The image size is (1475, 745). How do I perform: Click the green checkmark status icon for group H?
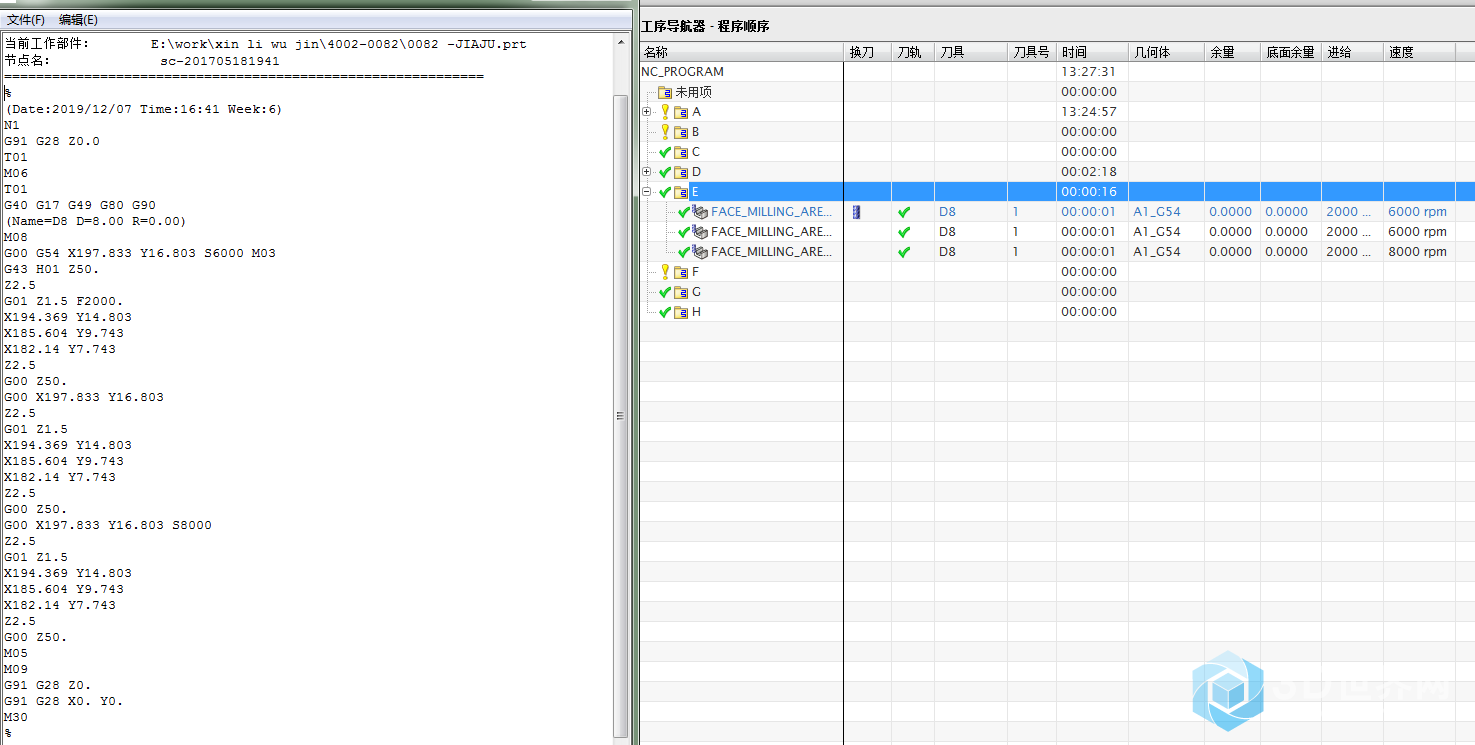pos(665,312)
